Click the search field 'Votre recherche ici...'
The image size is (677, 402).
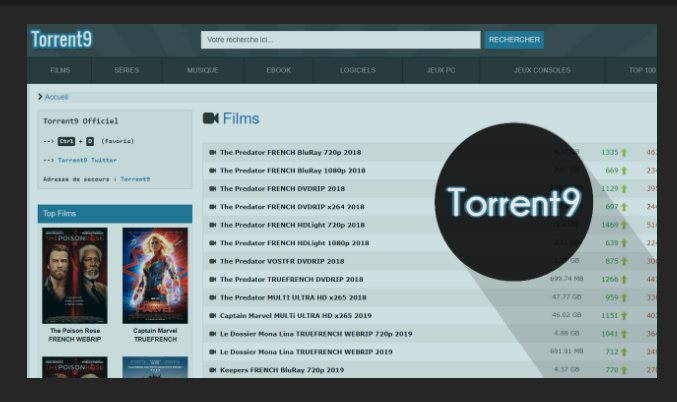tap(340, 40)
